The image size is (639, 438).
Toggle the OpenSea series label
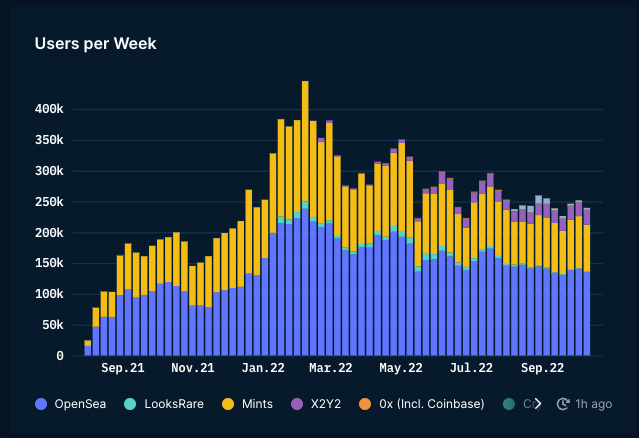[83, 404]
